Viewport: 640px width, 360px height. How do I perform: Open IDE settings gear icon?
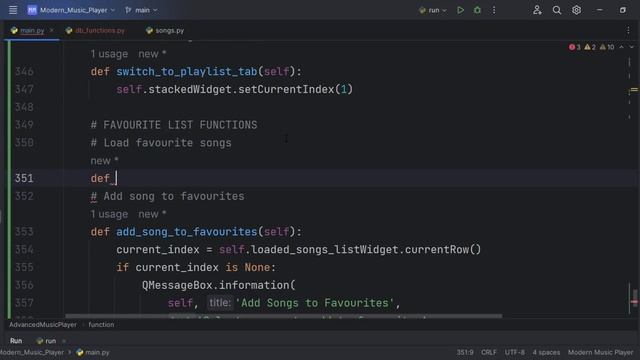click(576, 10)
